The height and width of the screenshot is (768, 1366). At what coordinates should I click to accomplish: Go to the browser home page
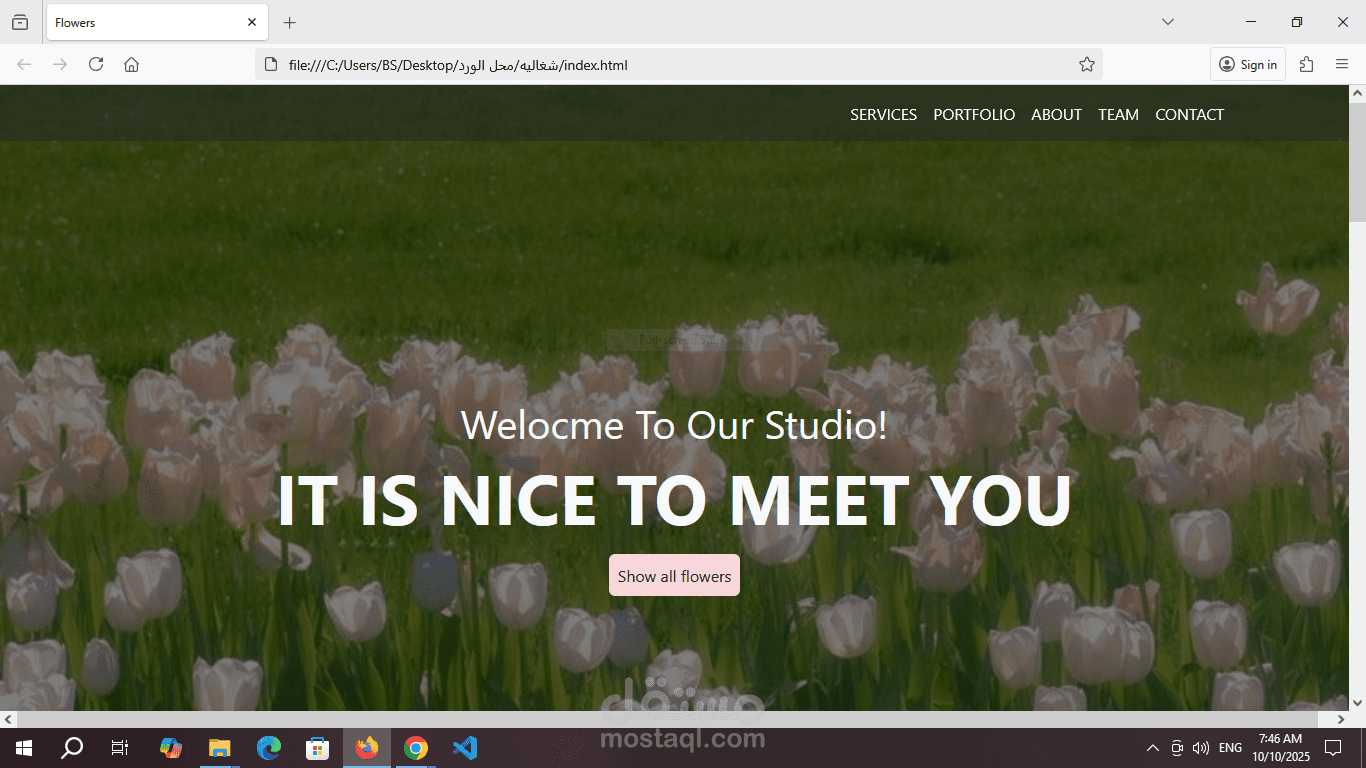click(x=131, y=64)
